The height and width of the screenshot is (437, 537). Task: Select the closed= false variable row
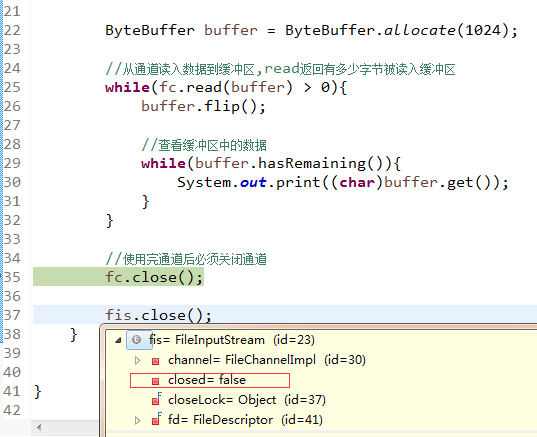pos(210,380)
